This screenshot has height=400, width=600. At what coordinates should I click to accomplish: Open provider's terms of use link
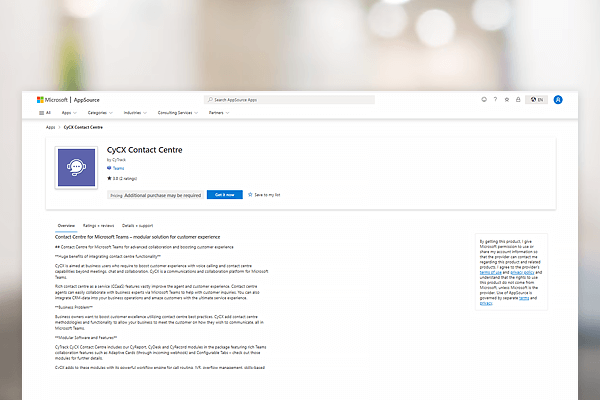point(491,273)
